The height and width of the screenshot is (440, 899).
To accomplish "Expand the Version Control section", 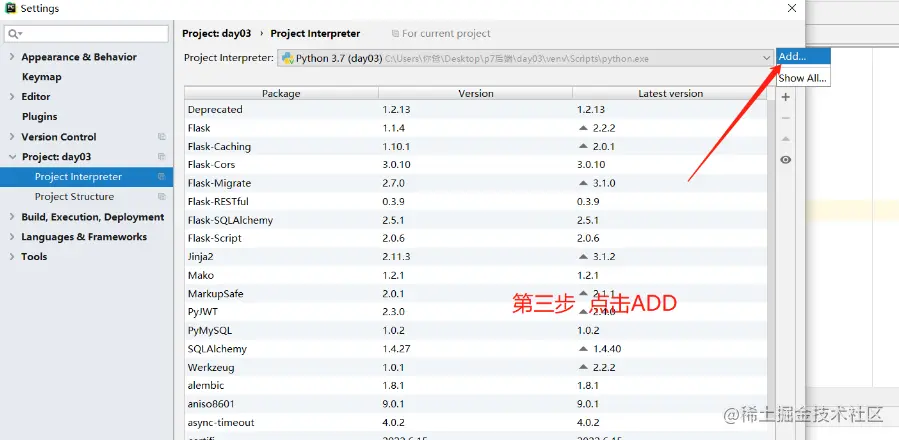I will pyautogui.click(x=12, y=137).
